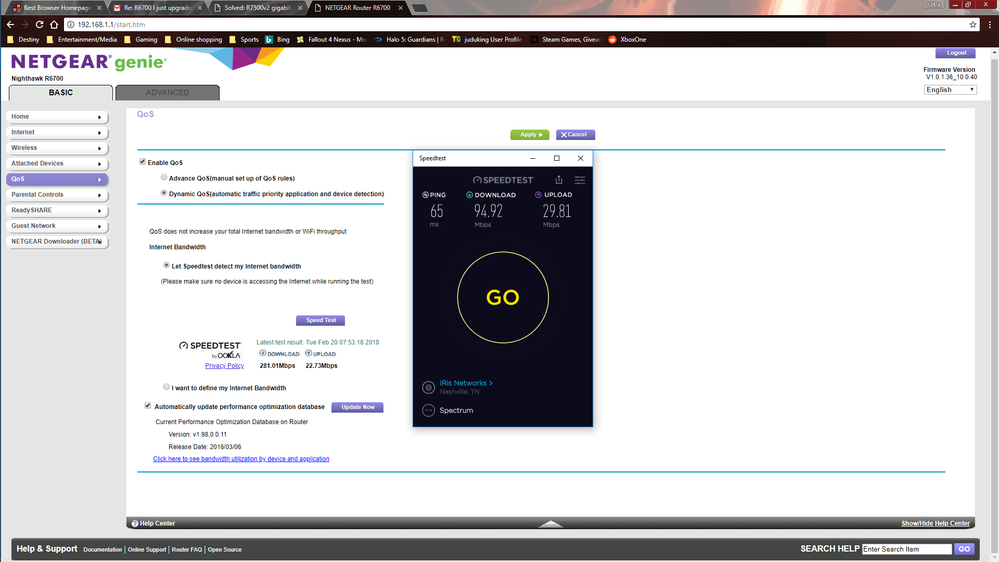Start Speedtest with the GO button
Image resolution: width=999 pixels, height=562 pixels.
[503, 298]
